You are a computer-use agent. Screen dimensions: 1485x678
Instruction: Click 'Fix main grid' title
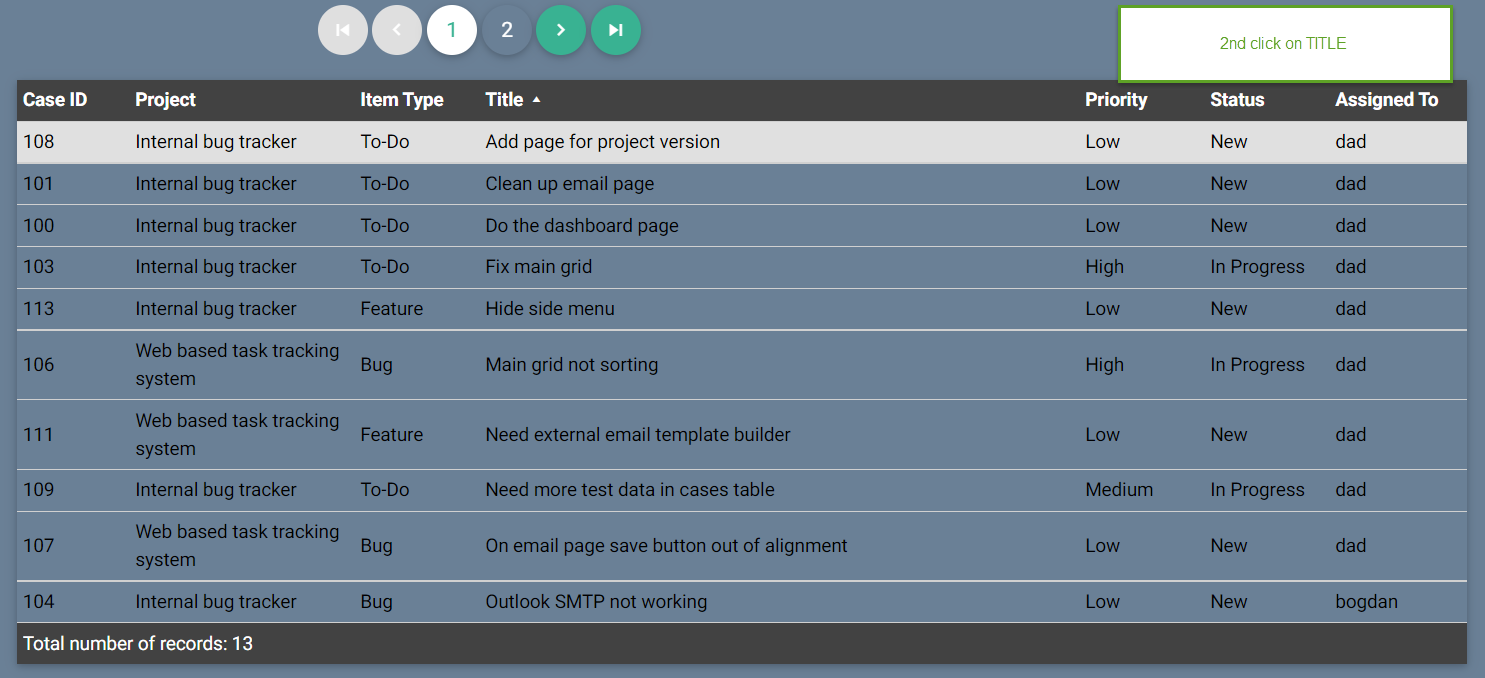pyautogui.click(x=539, y=267)
